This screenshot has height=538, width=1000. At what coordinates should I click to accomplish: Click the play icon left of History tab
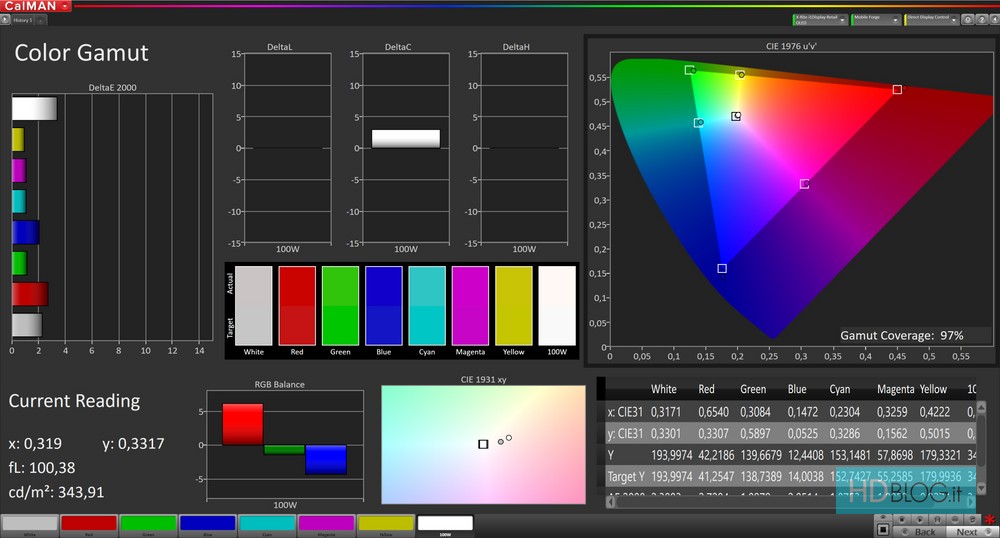[x=5, y=20]
